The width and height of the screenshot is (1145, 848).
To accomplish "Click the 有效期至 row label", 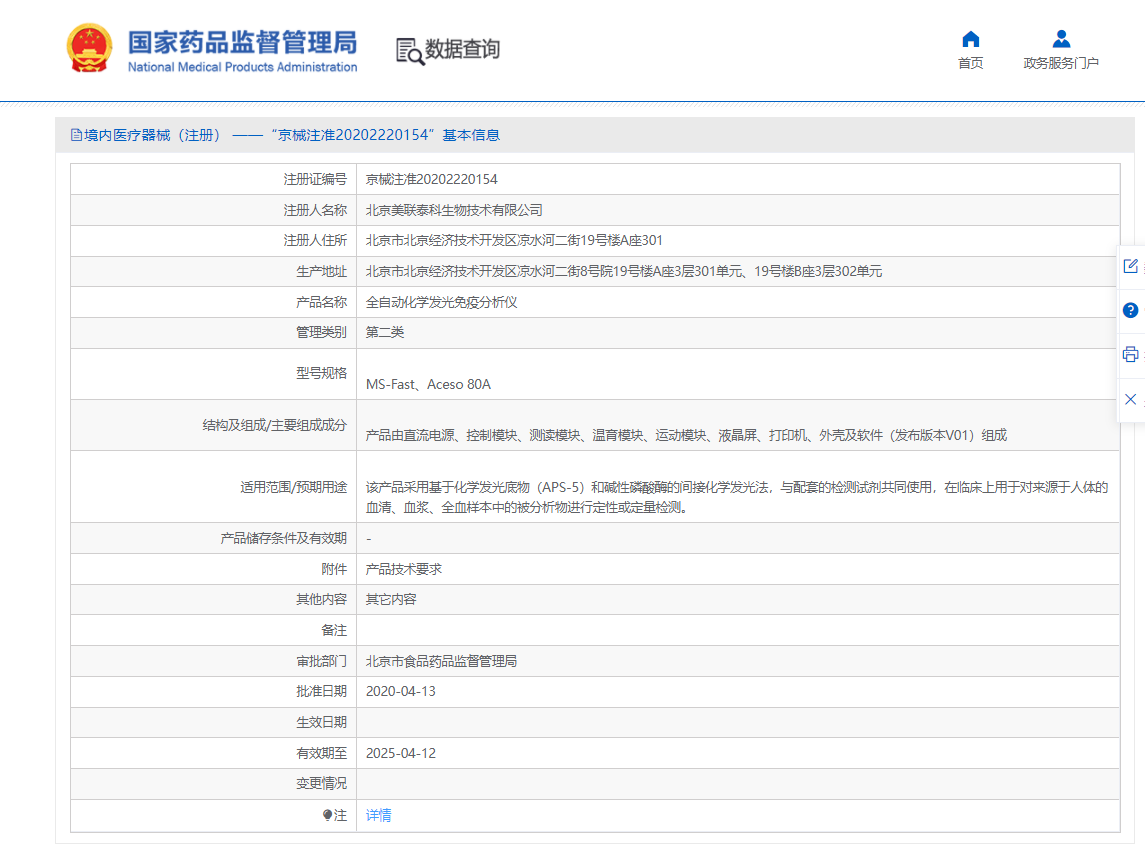I will [321, 753].
